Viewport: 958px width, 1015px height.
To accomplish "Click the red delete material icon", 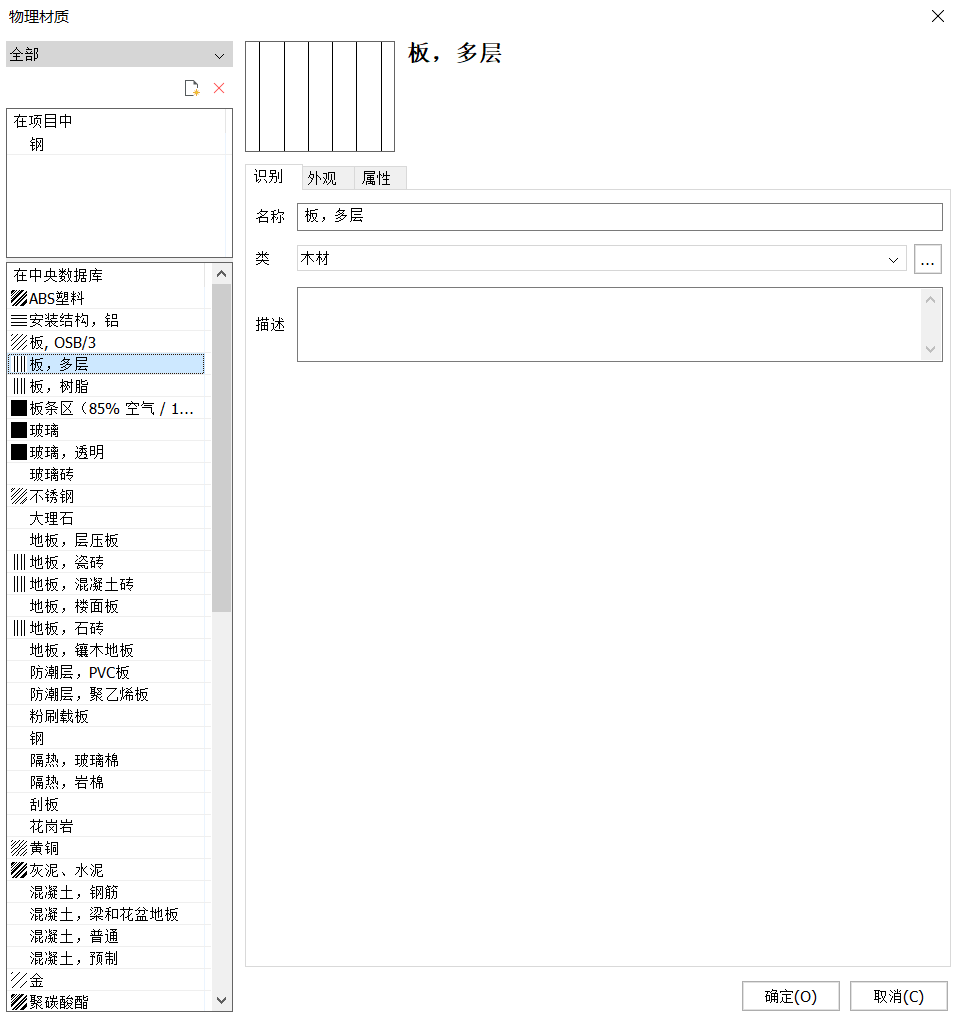I will pos(219,89).
